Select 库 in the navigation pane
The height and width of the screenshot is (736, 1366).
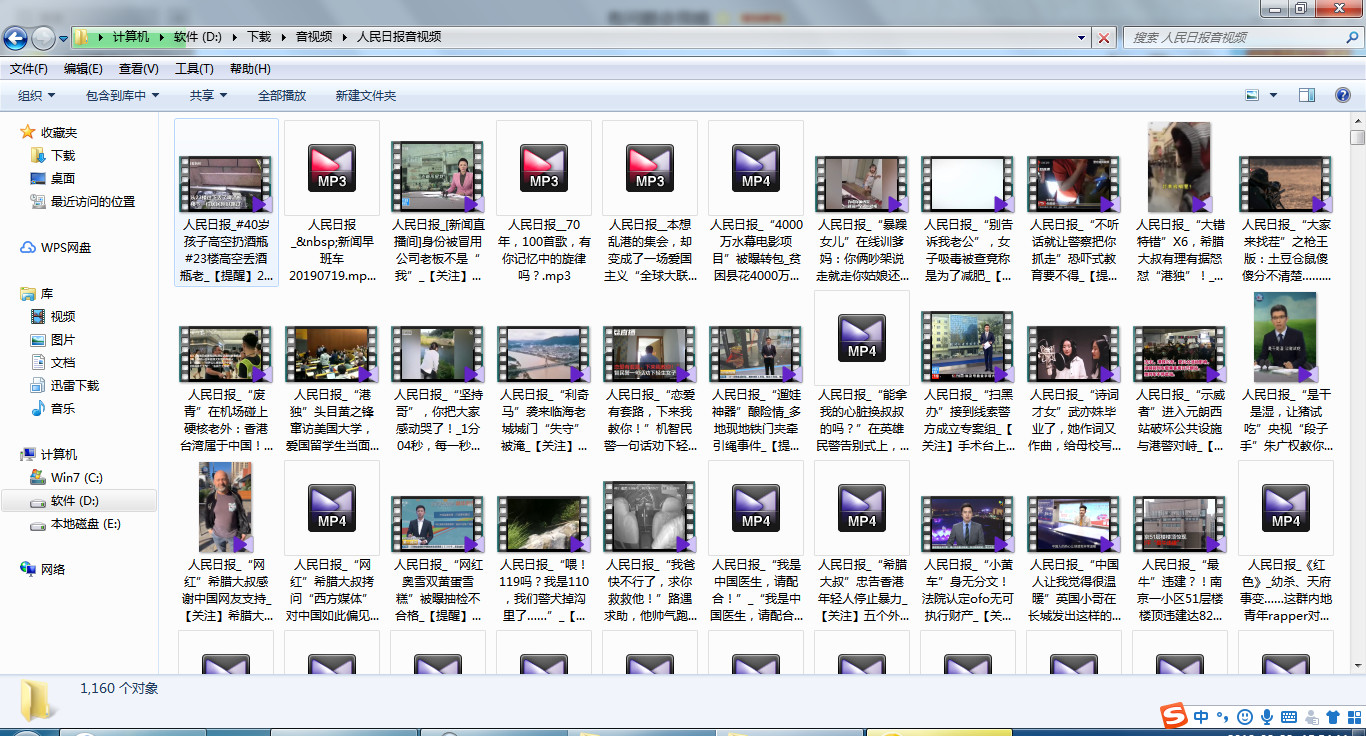(47, 294)
